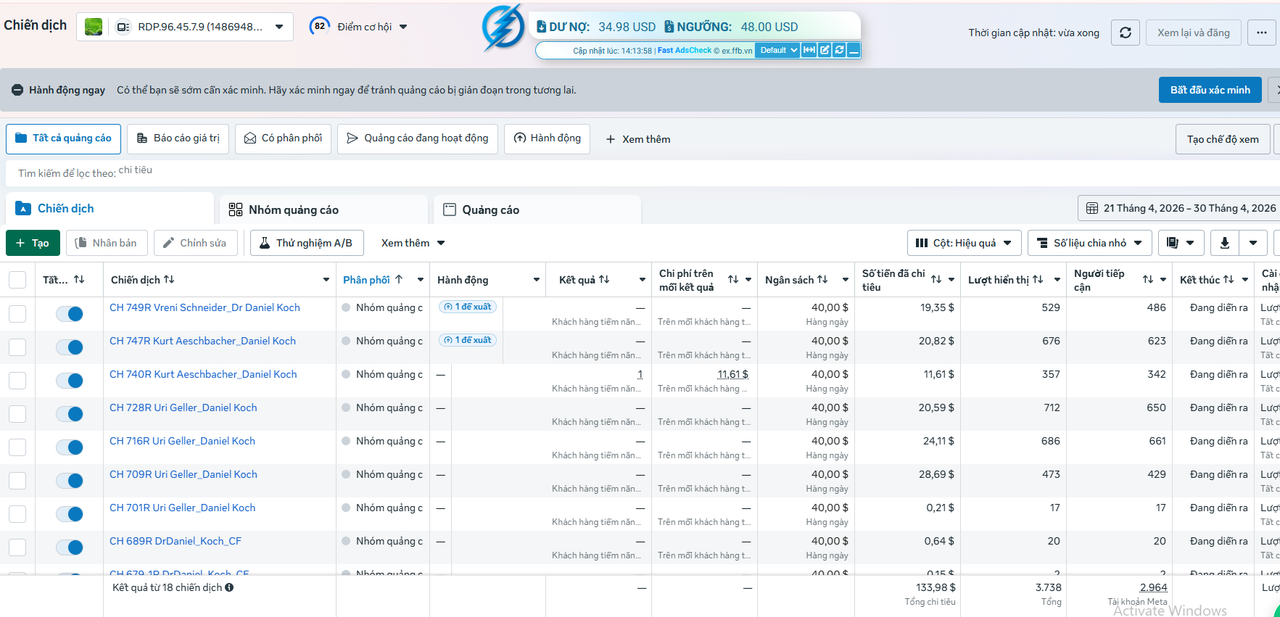This screenshot has width=1280, height=617.
Task: Click the calendar icon in date range
Action: pyautogui.click(x=1092, y=208)
